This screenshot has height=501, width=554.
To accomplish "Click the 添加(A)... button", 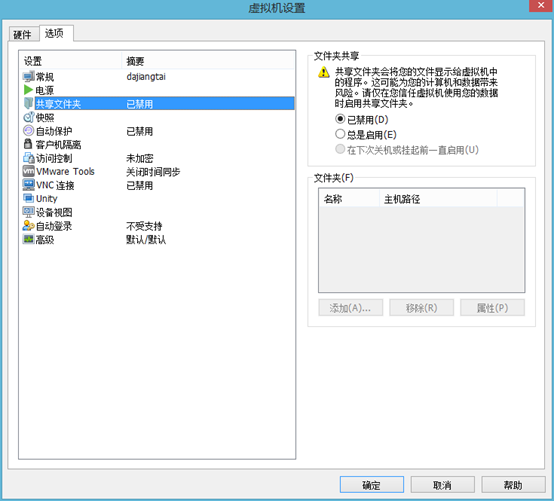I will (x=350, y=308).
